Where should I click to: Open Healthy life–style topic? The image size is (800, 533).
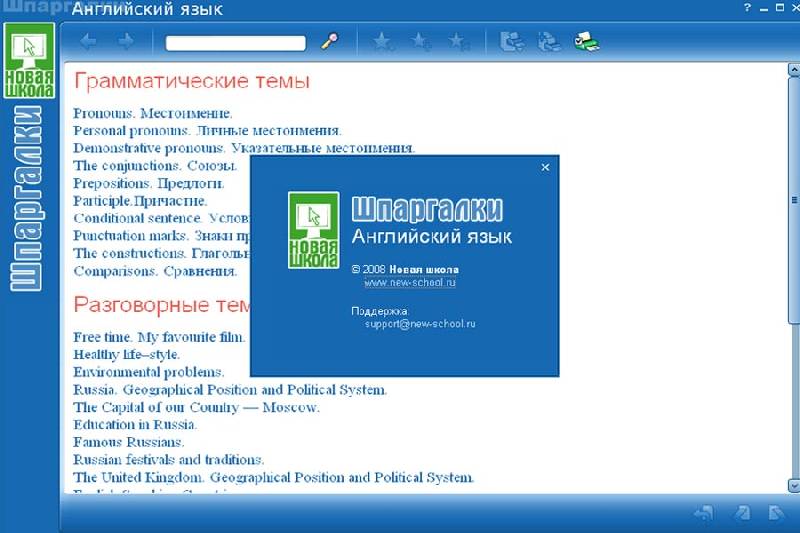(x=127, y=354)
